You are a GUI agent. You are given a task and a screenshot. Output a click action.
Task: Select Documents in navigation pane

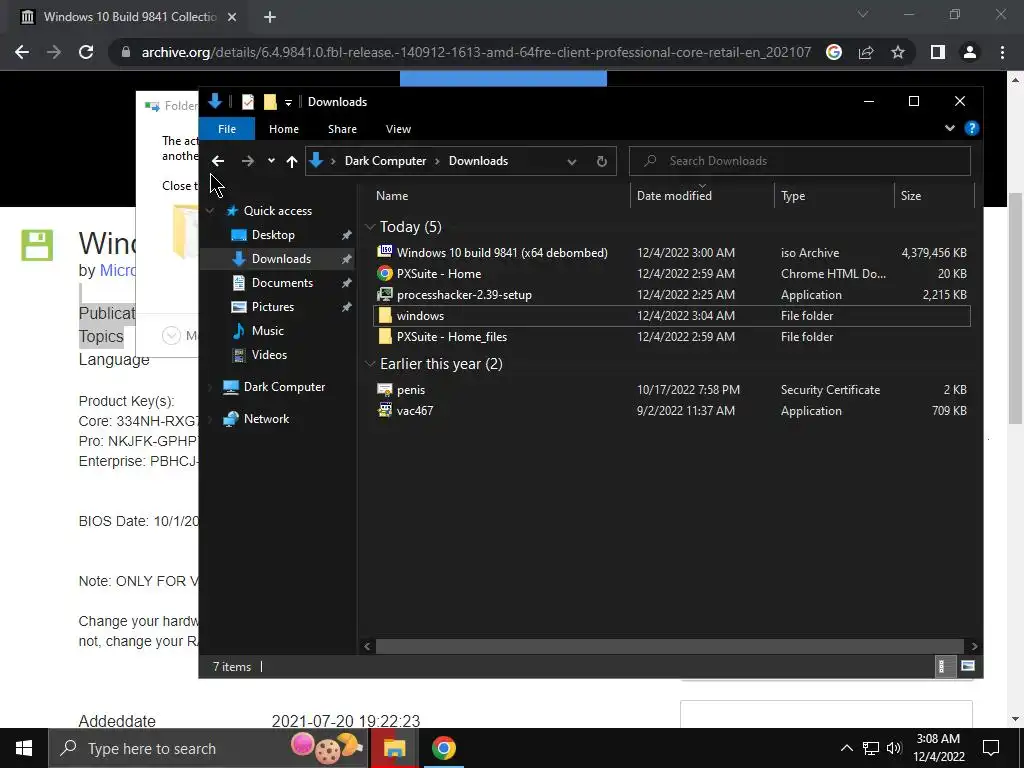pyautogui.click(x=282, y=283)
